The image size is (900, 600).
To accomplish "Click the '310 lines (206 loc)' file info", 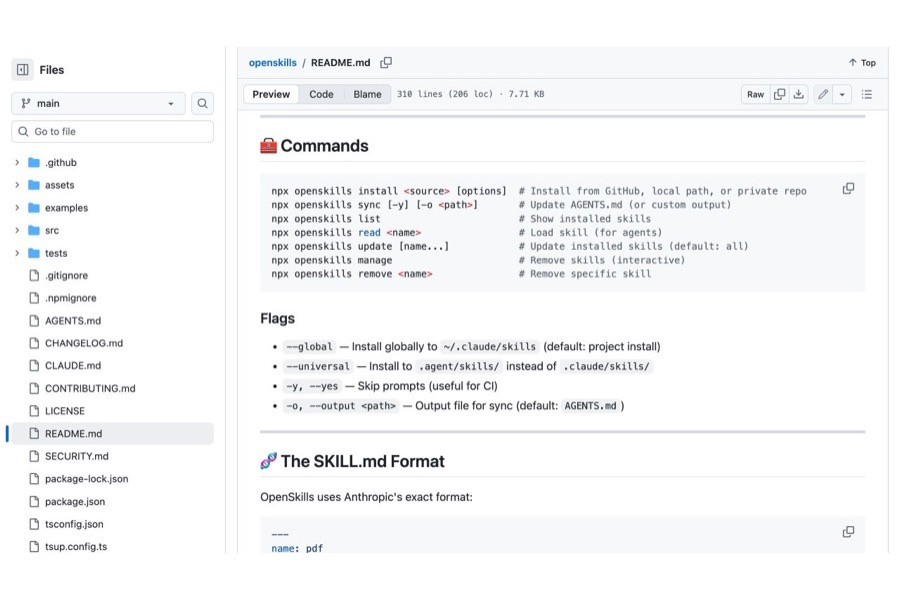I will click(x=445, y=94).
